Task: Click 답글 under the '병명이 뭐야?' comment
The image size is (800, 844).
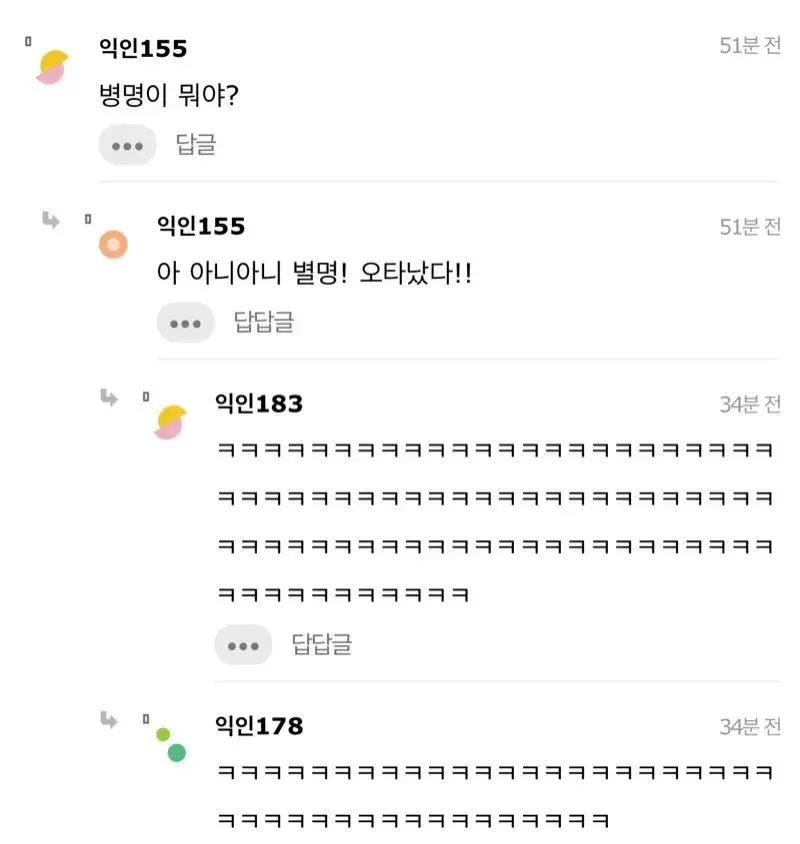Action: click(x=196, y=145)
